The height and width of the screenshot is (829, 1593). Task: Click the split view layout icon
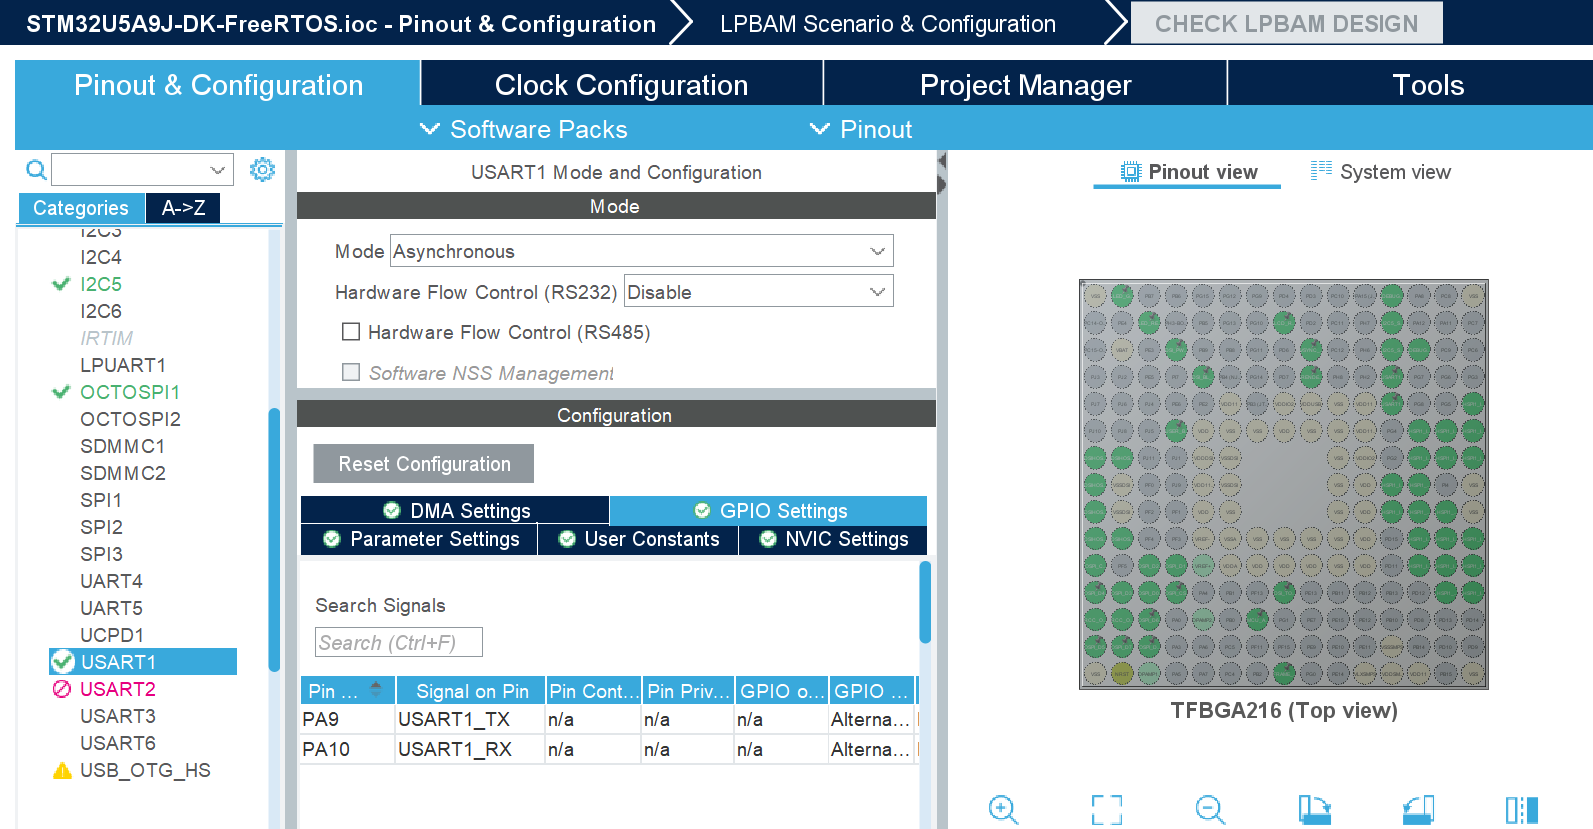[1521, 809]
